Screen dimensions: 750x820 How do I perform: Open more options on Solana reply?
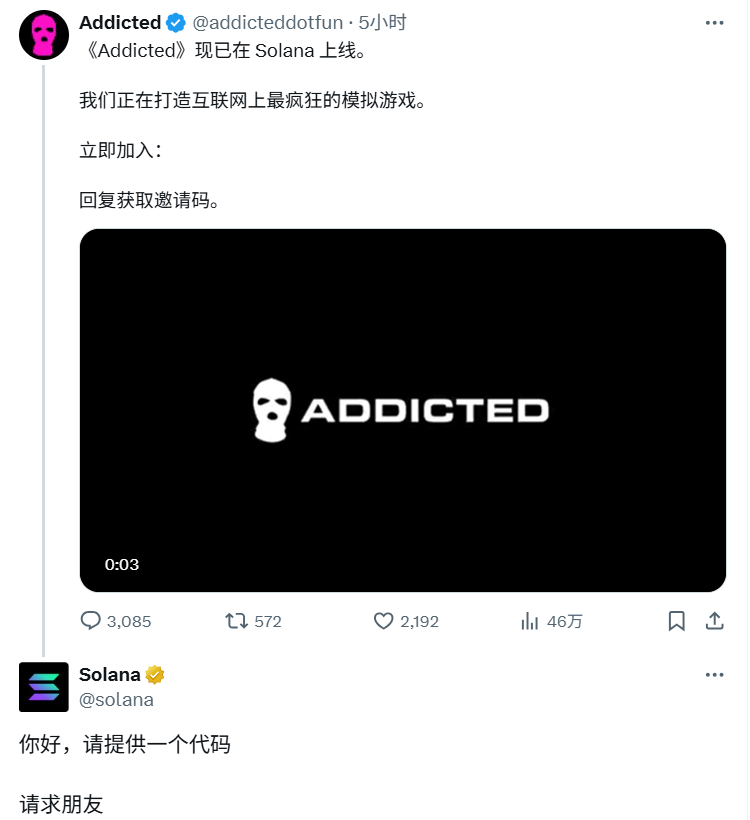(714, 675)
